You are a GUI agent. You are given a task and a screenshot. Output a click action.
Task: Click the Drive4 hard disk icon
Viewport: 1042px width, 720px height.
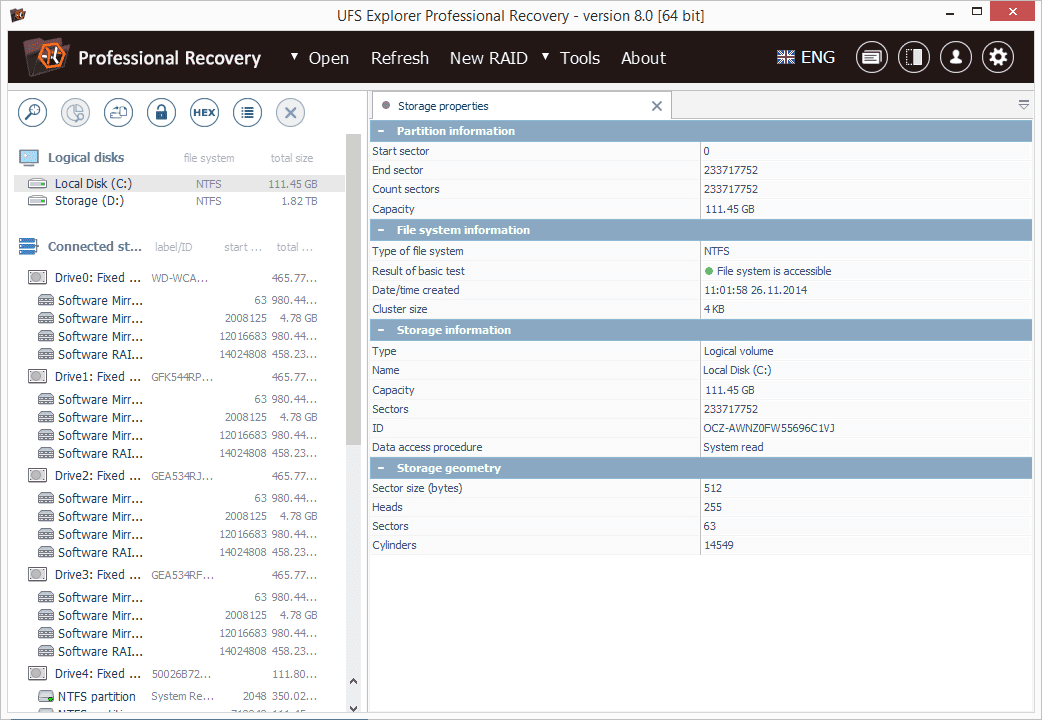click(x=37, y=673)
